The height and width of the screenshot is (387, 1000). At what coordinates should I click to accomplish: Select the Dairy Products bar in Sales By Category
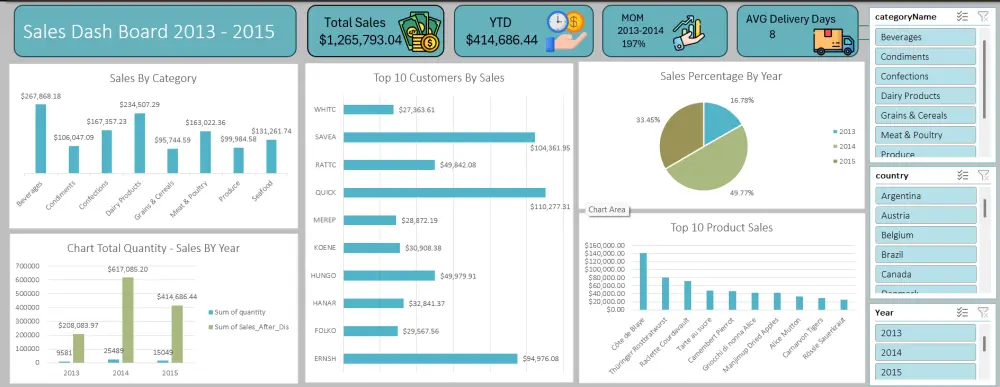click(140, 143)
